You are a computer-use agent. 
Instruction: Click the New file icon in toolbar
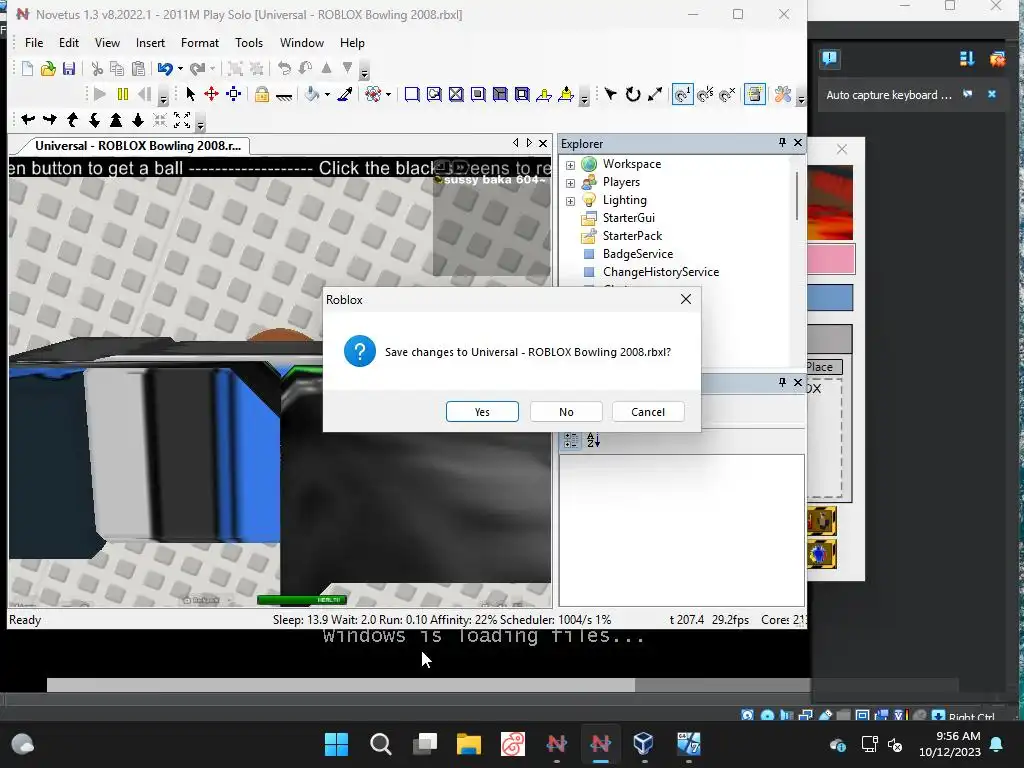(27, 69)
